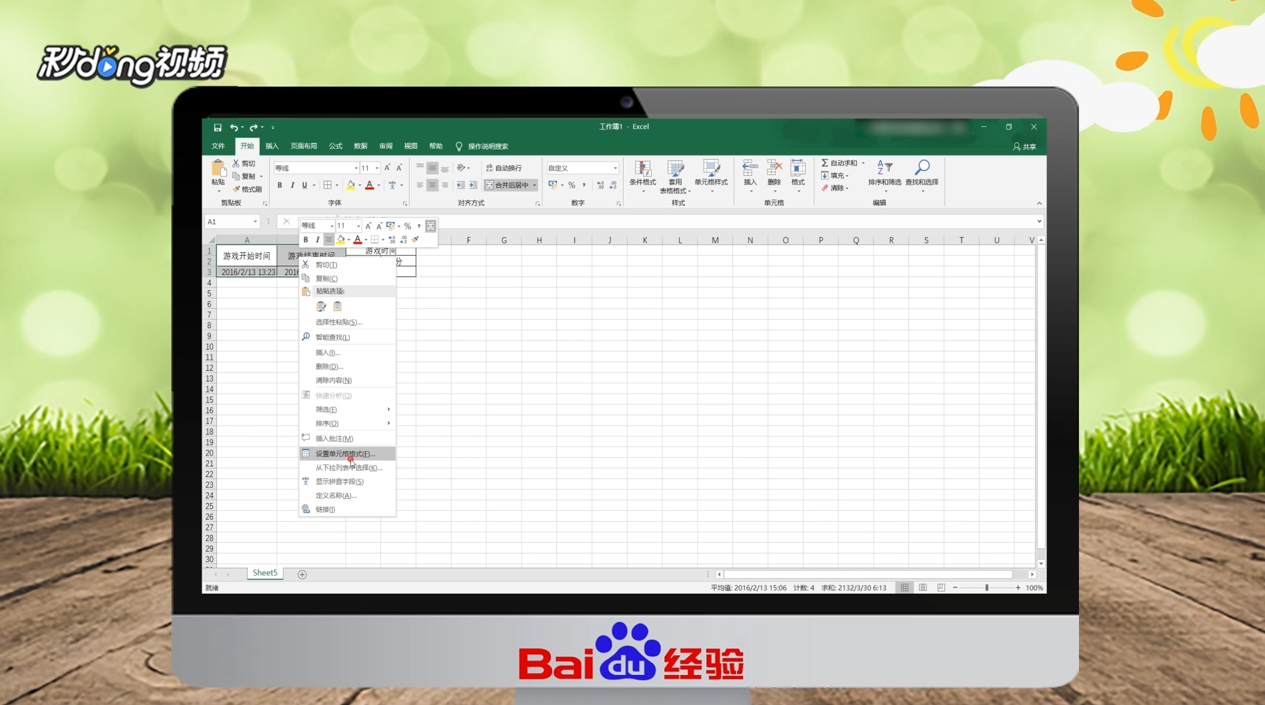Open the ribbon font name dropdown (等线)
Image resolution: width=1265 pixels, height=705 pixels.
click(355, 168)
